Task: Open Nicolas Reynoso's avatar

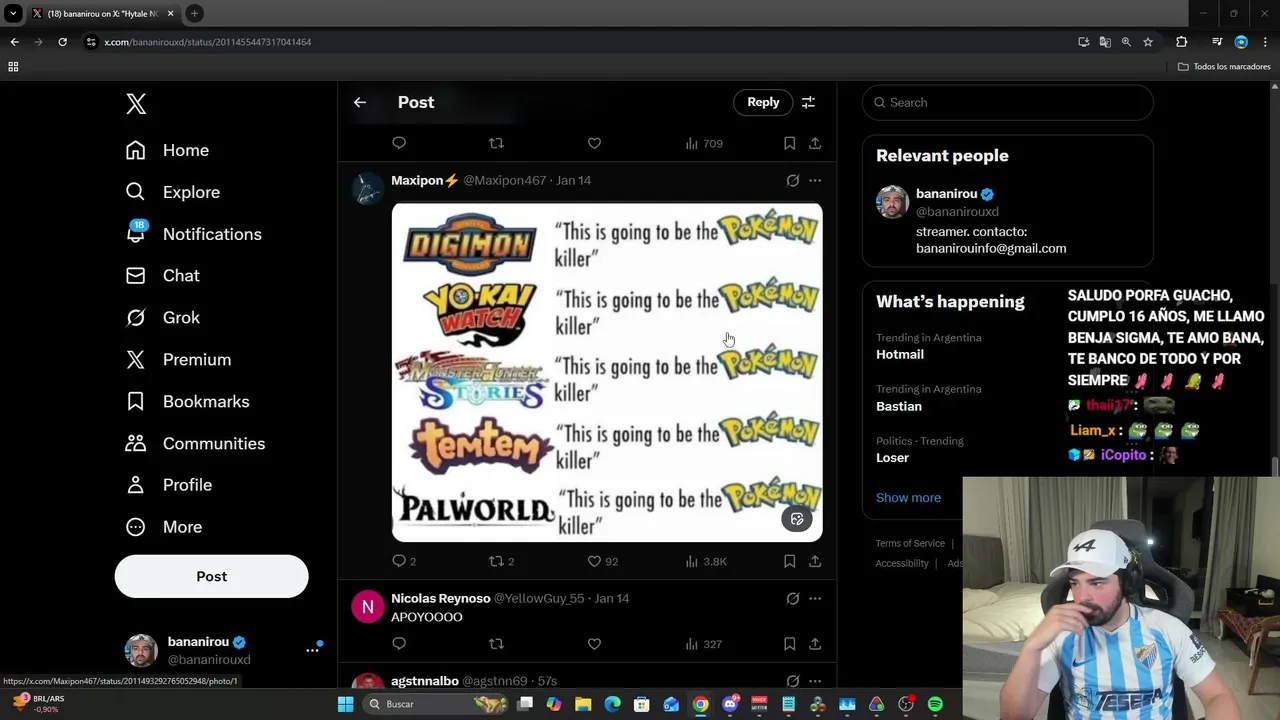Action: pyautogui.click(x=368, y=606)
